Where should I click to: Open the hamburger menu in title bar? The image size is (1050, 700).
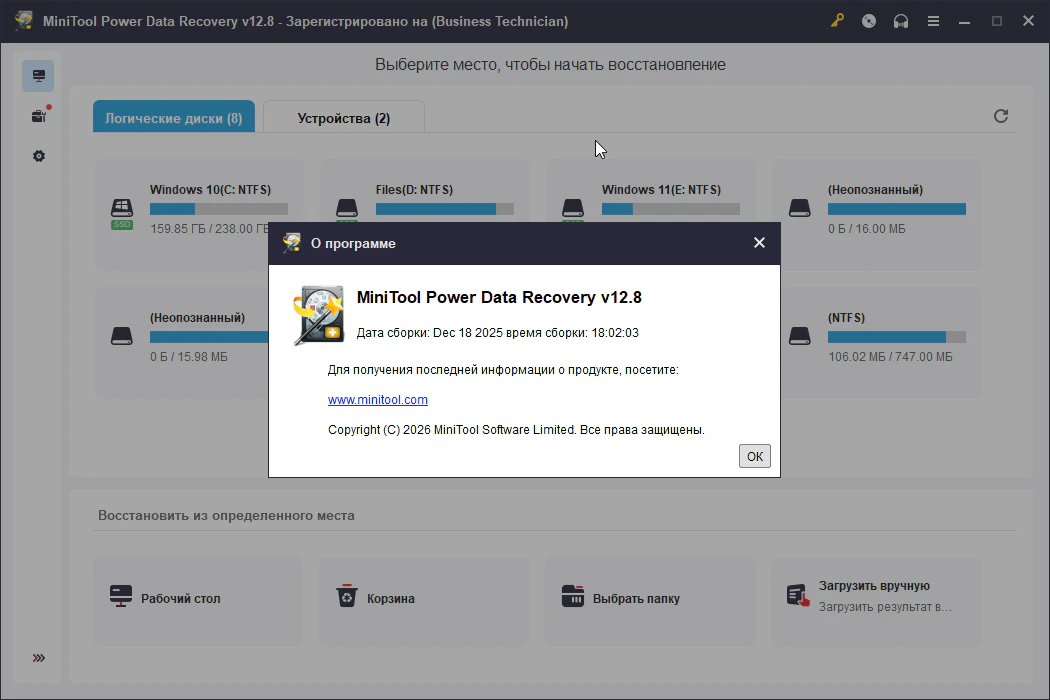[x=933, y=21]
